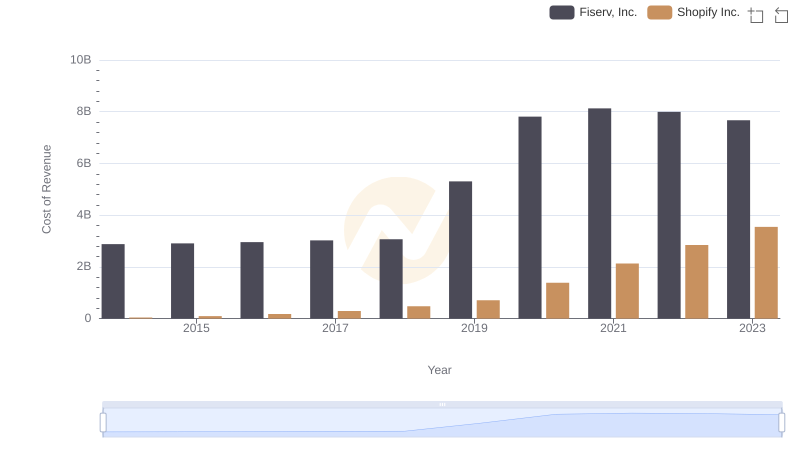The height and width of the screenshot is (461, 800).
Task: Click the Cost of Revenue axis title
Action: pos(46,189)
